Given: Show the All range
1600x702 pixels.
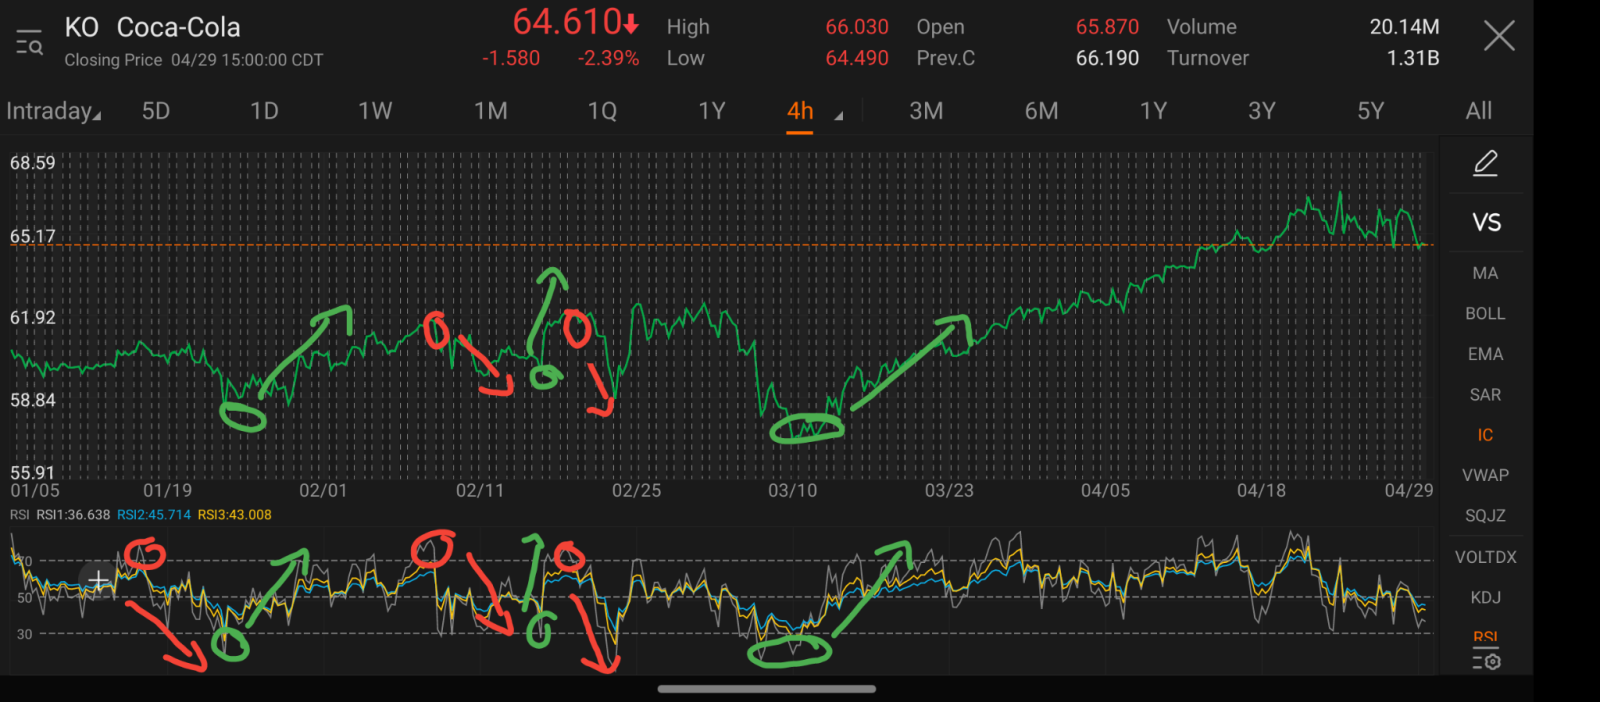Looking at the screenshot, I should coord(1479,111).
